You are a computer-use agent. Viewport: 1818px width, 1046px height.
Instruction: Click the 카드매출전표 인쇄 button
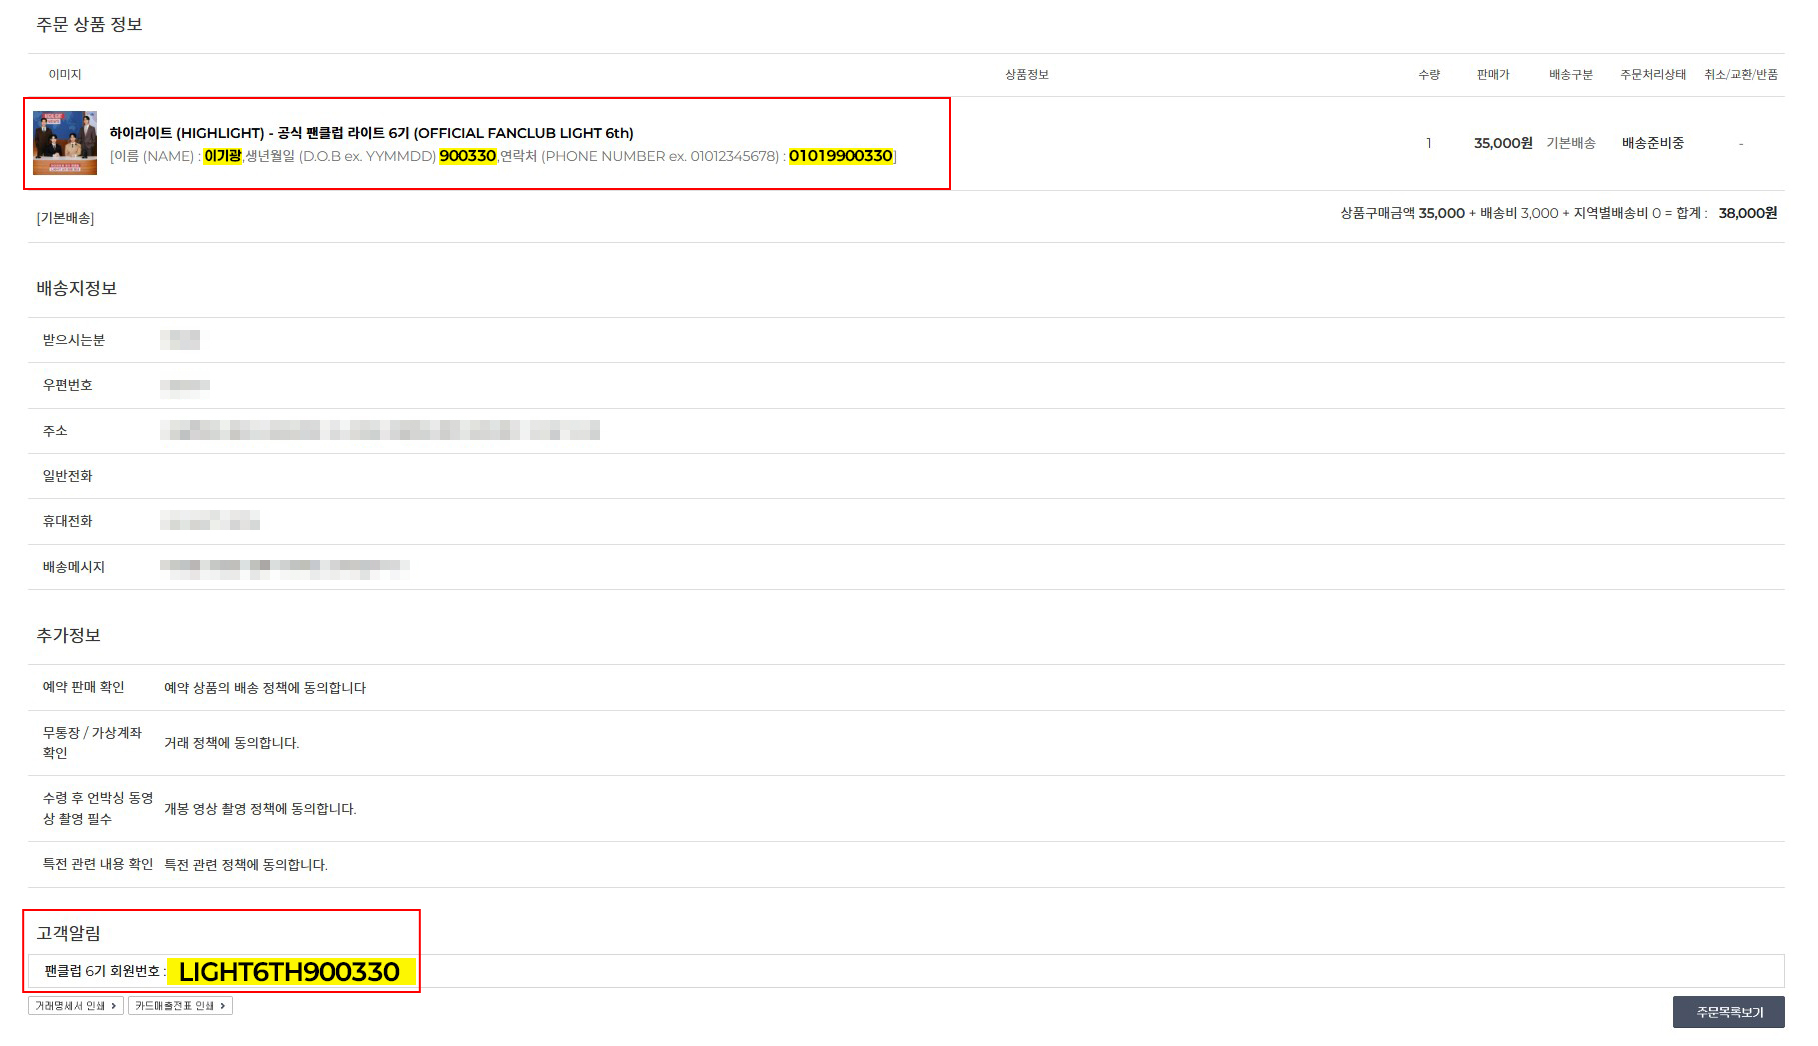coord(180,1006)
